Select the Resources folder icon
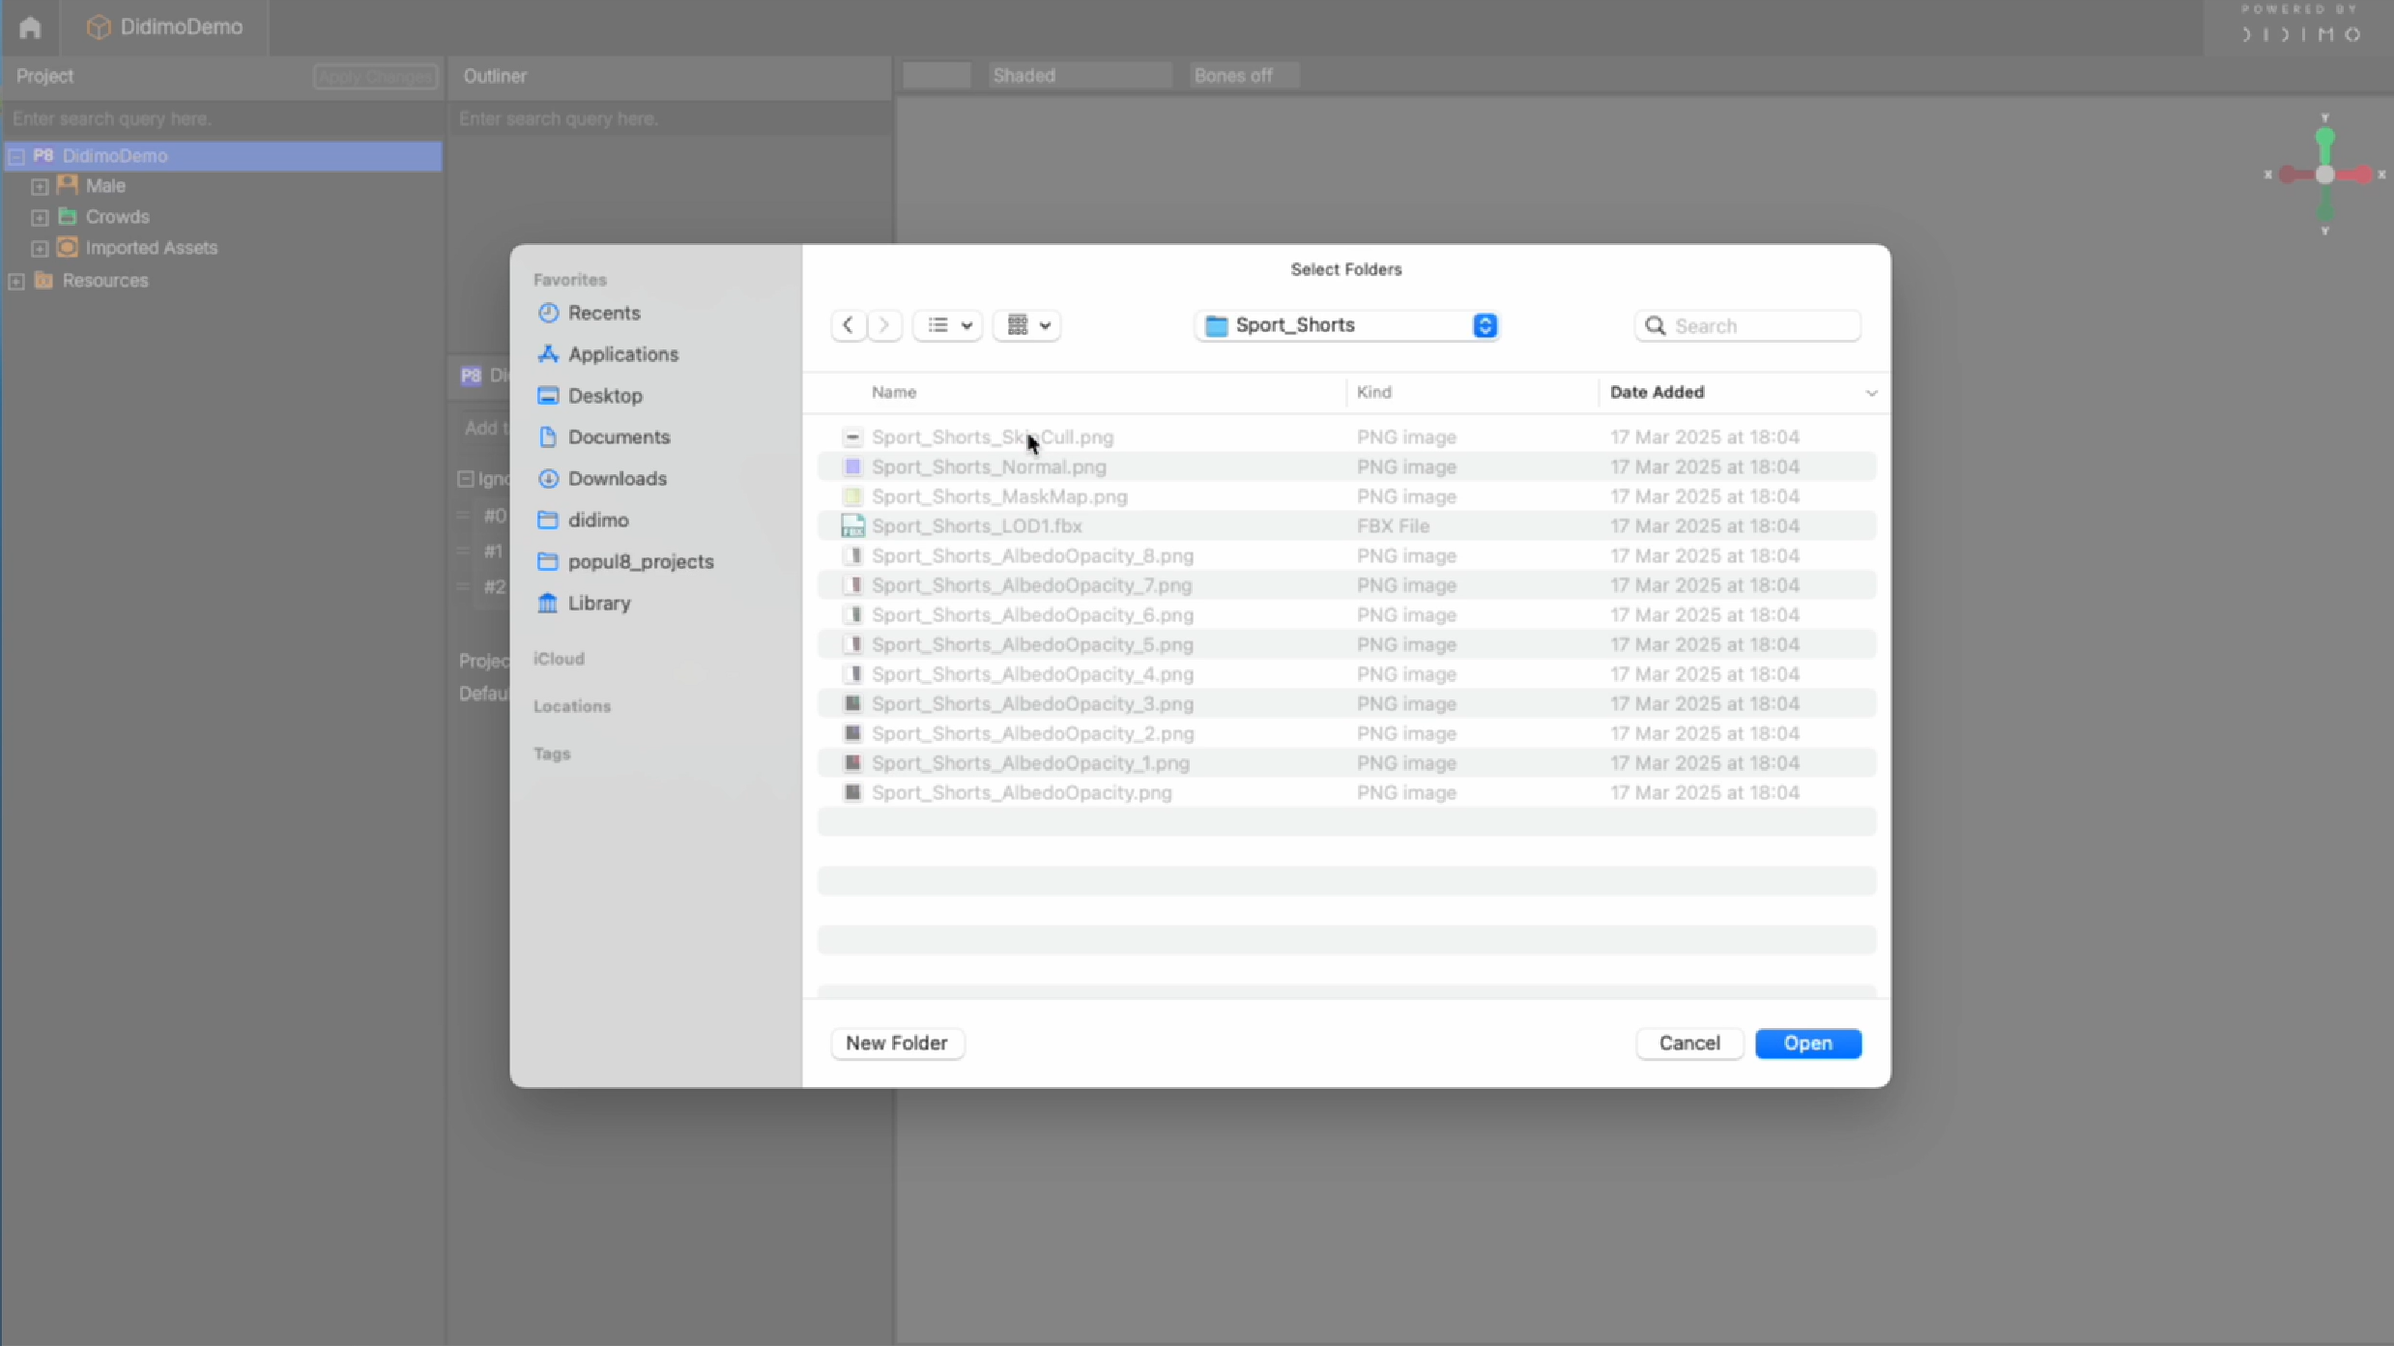This screenshot has width=2394, height=1346. tap(44, 280)
